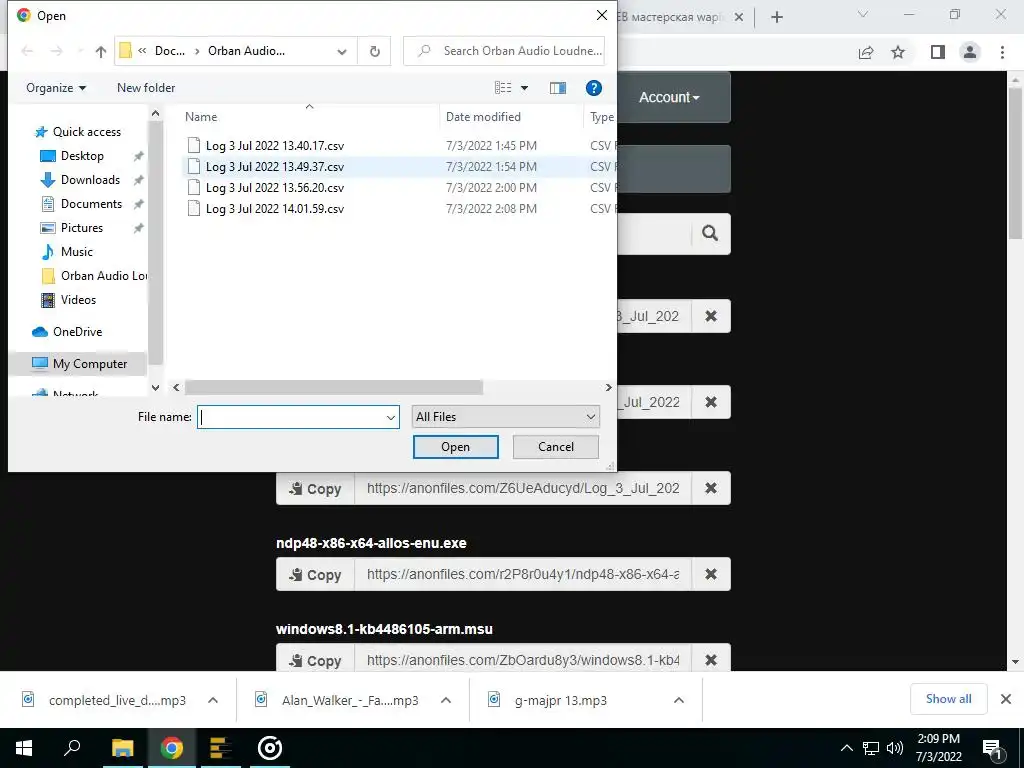Screen dimensions: 1024x768
Task: Expand the File name dropdown arrow
Action: (x=391, y=417)
